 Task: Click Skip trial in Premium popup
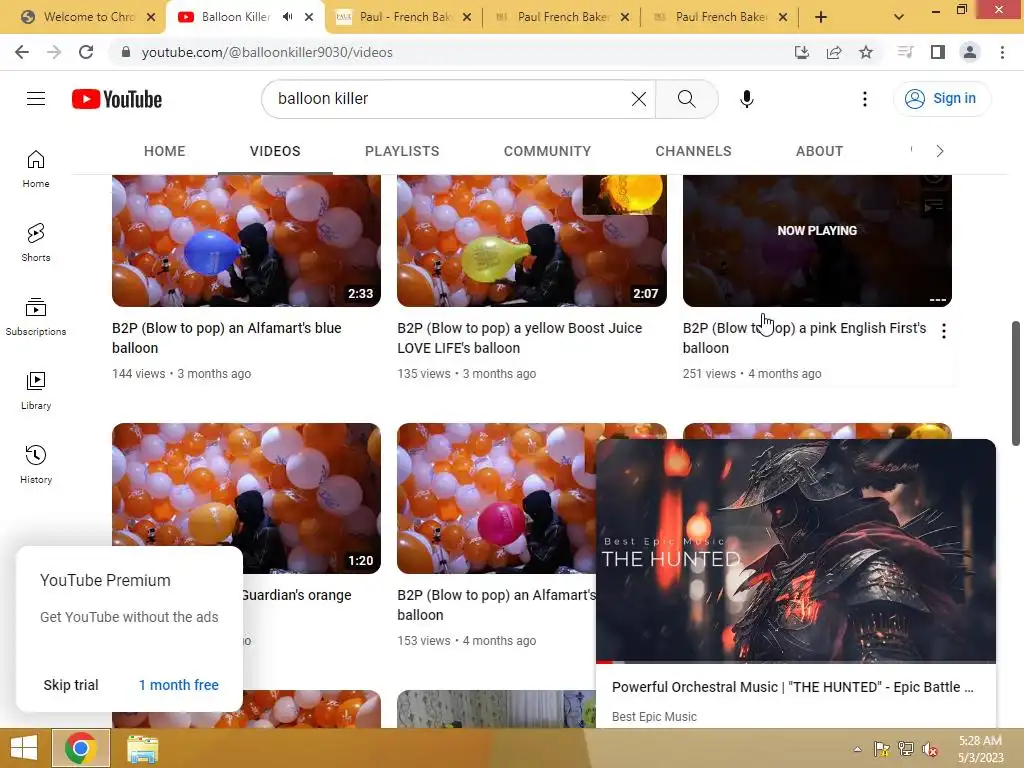tap(71, 684)
